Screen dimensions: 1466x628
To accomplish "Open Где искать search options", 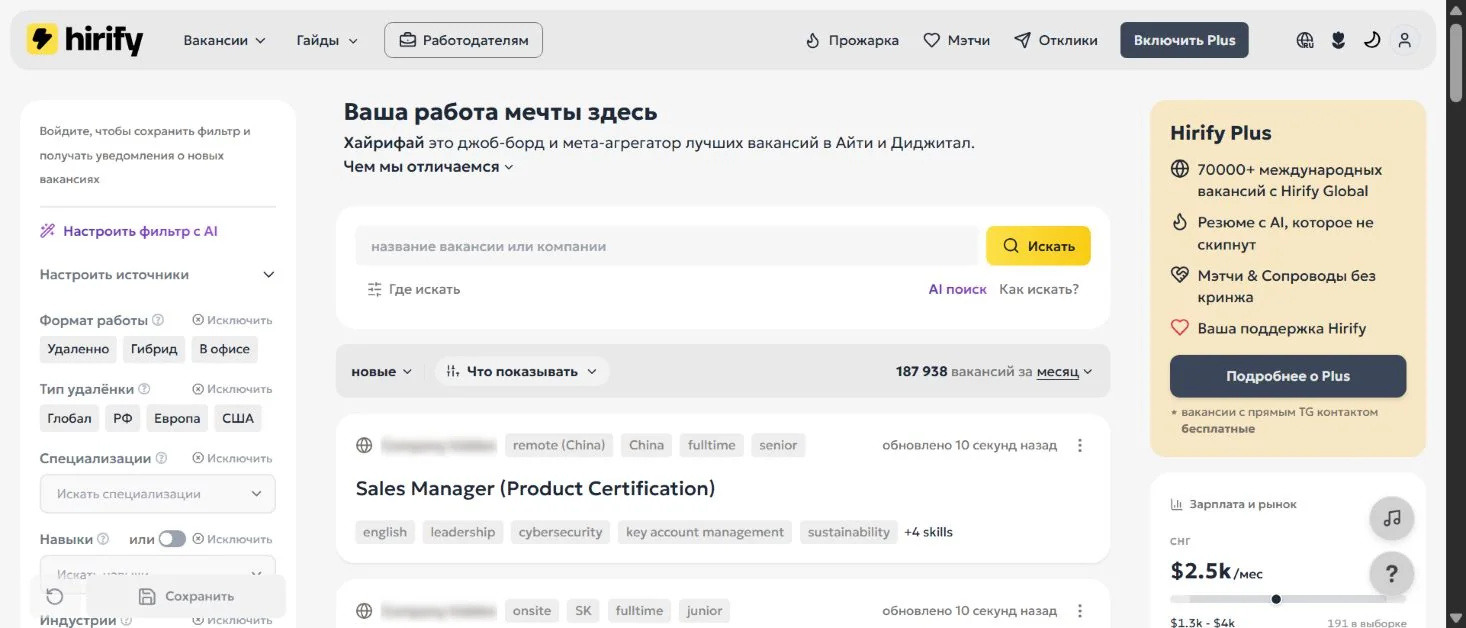I will (x=413, y=289).
